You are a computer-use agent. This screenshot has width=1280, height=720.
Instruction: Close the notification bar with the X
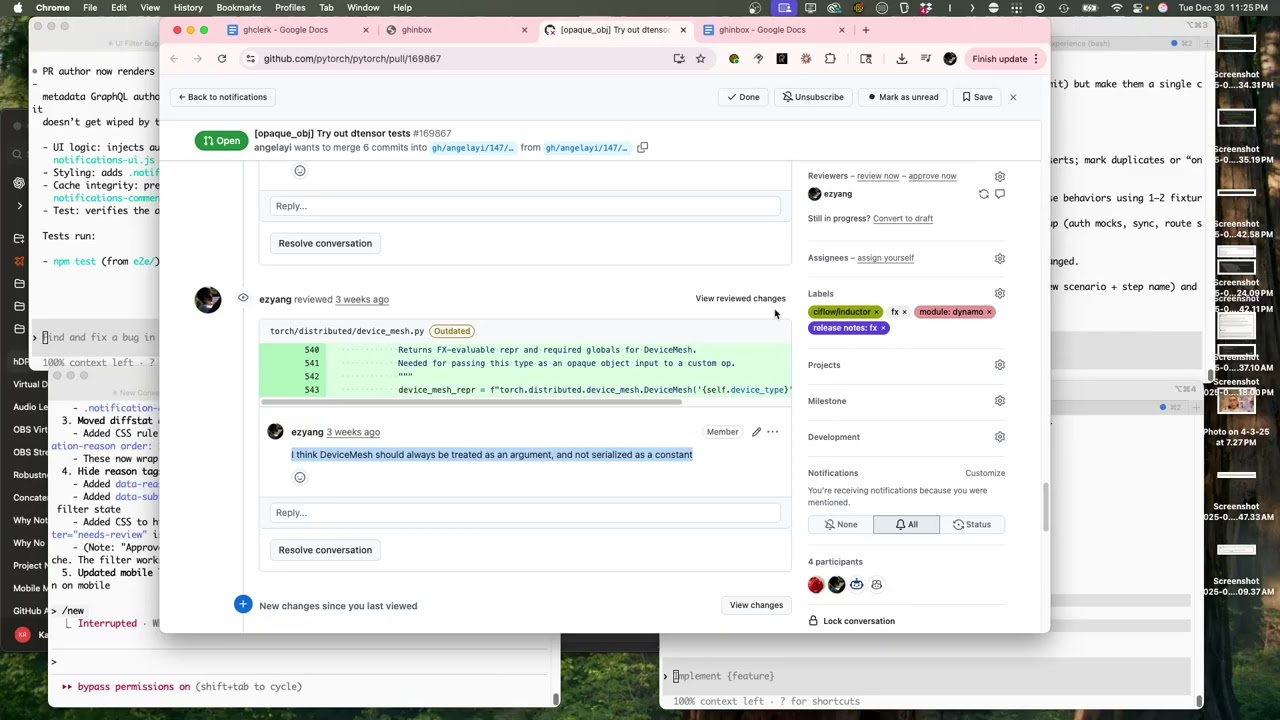point(1012,97)
